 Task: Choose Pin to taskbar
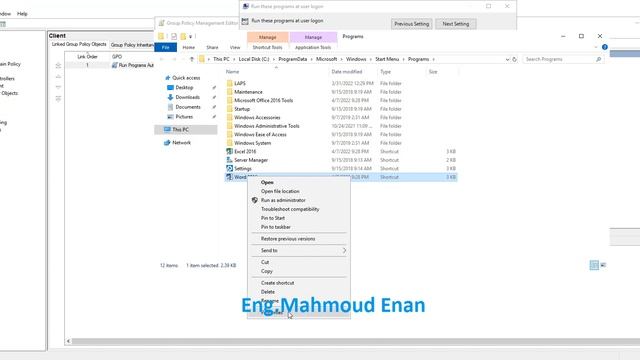pos(276,227)
